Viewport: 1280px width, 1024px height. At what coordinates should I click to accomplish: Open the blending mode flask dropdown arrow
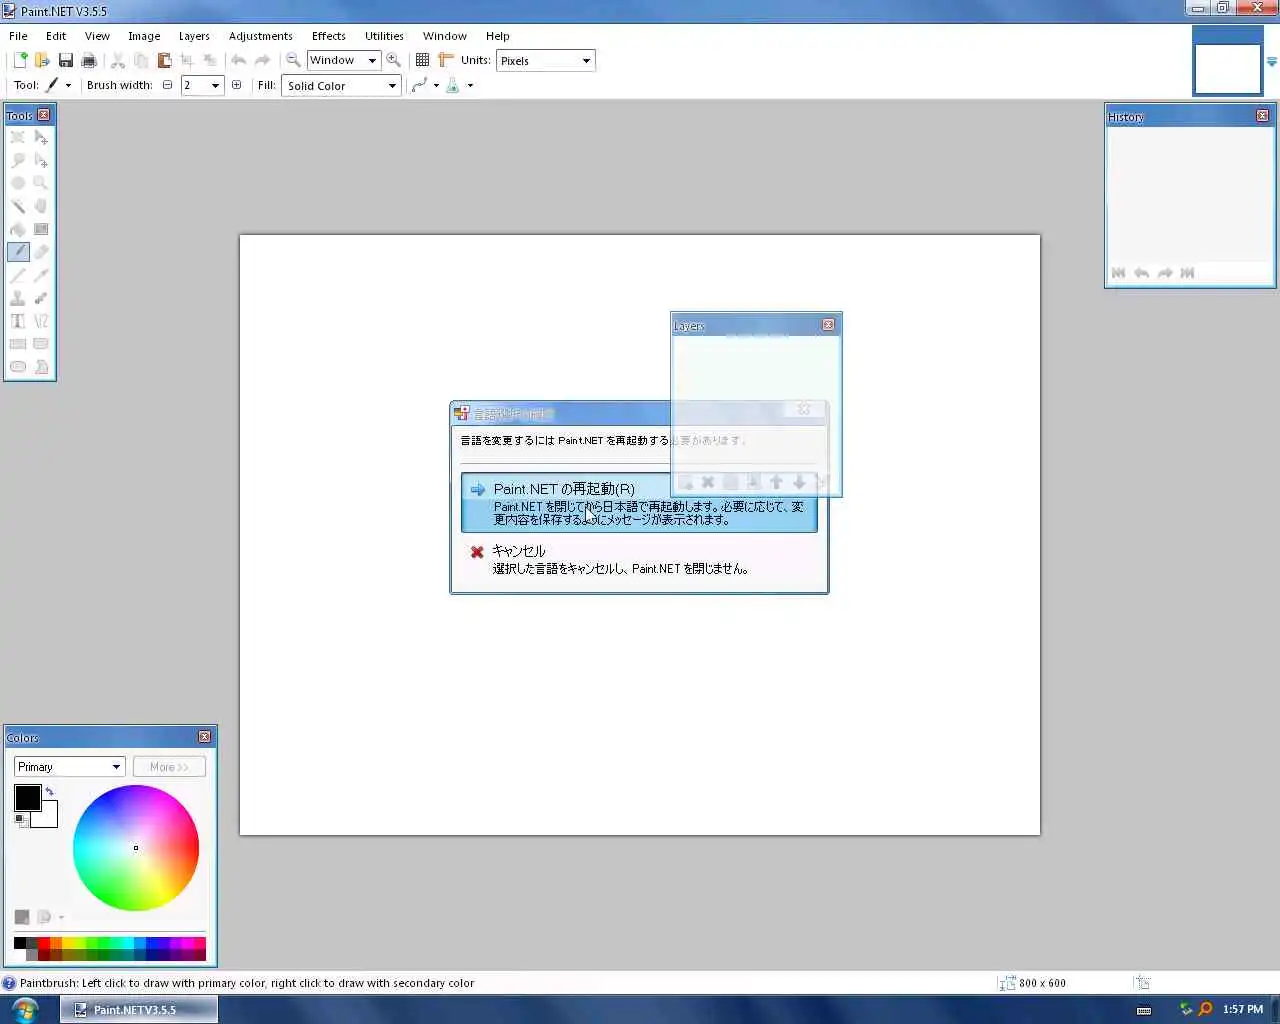(470, 86)
